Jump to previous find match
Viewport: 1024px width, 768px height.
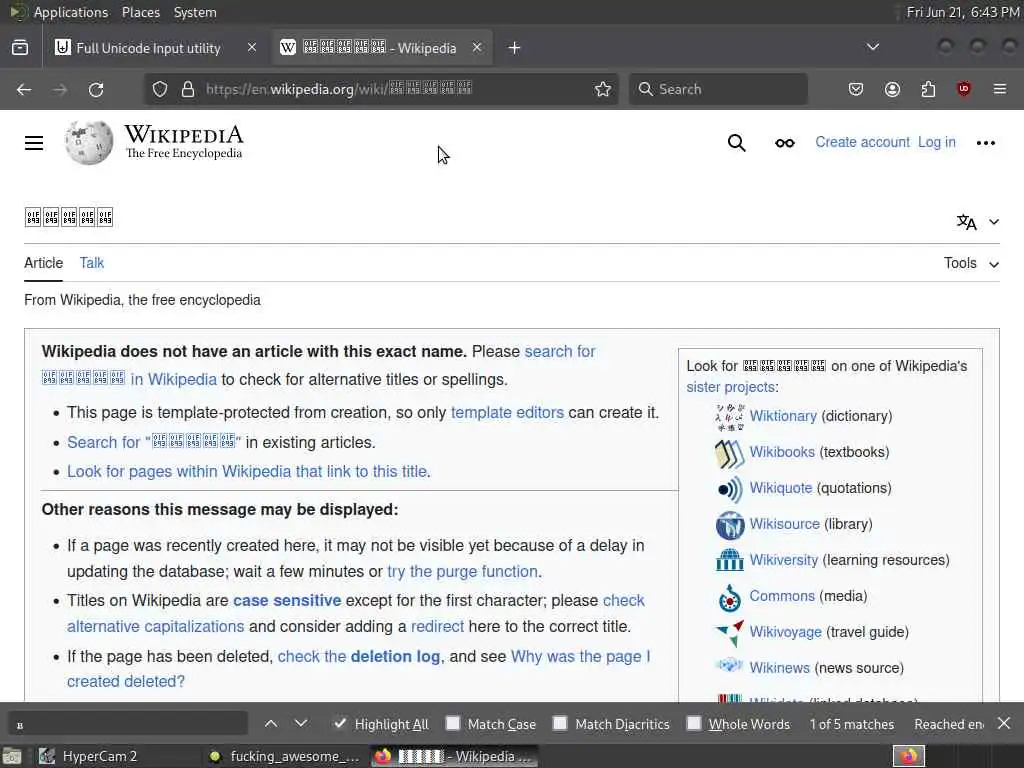pos(271,724)
